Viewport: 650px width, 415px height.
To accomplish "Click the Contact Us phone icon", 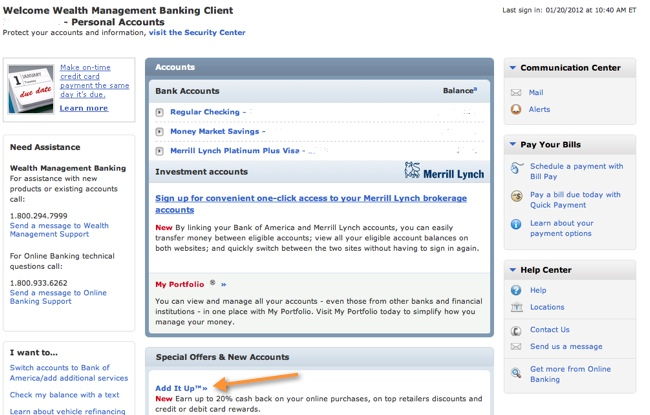I will coord(516,331).
